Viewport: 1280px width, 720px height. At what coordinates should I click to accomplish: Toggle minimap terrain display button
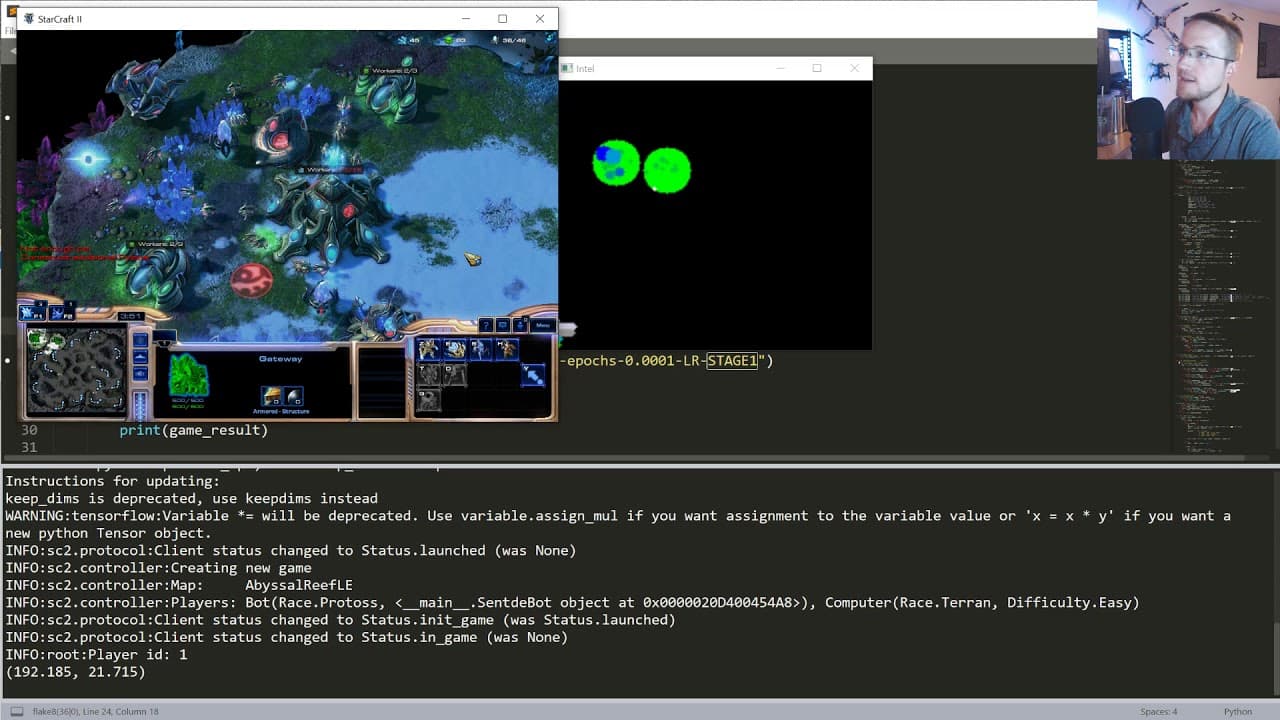(x=140, y=357)
